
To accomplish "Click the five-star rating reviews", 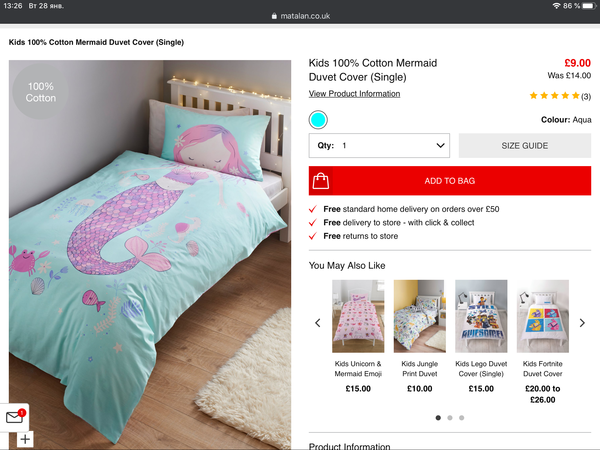I will coord(560,96).
